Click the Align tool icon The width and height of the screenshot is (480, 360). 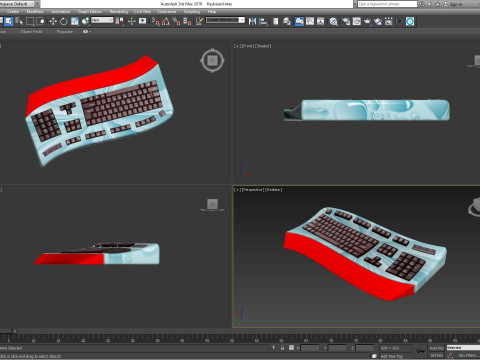(x=263, y=21)
